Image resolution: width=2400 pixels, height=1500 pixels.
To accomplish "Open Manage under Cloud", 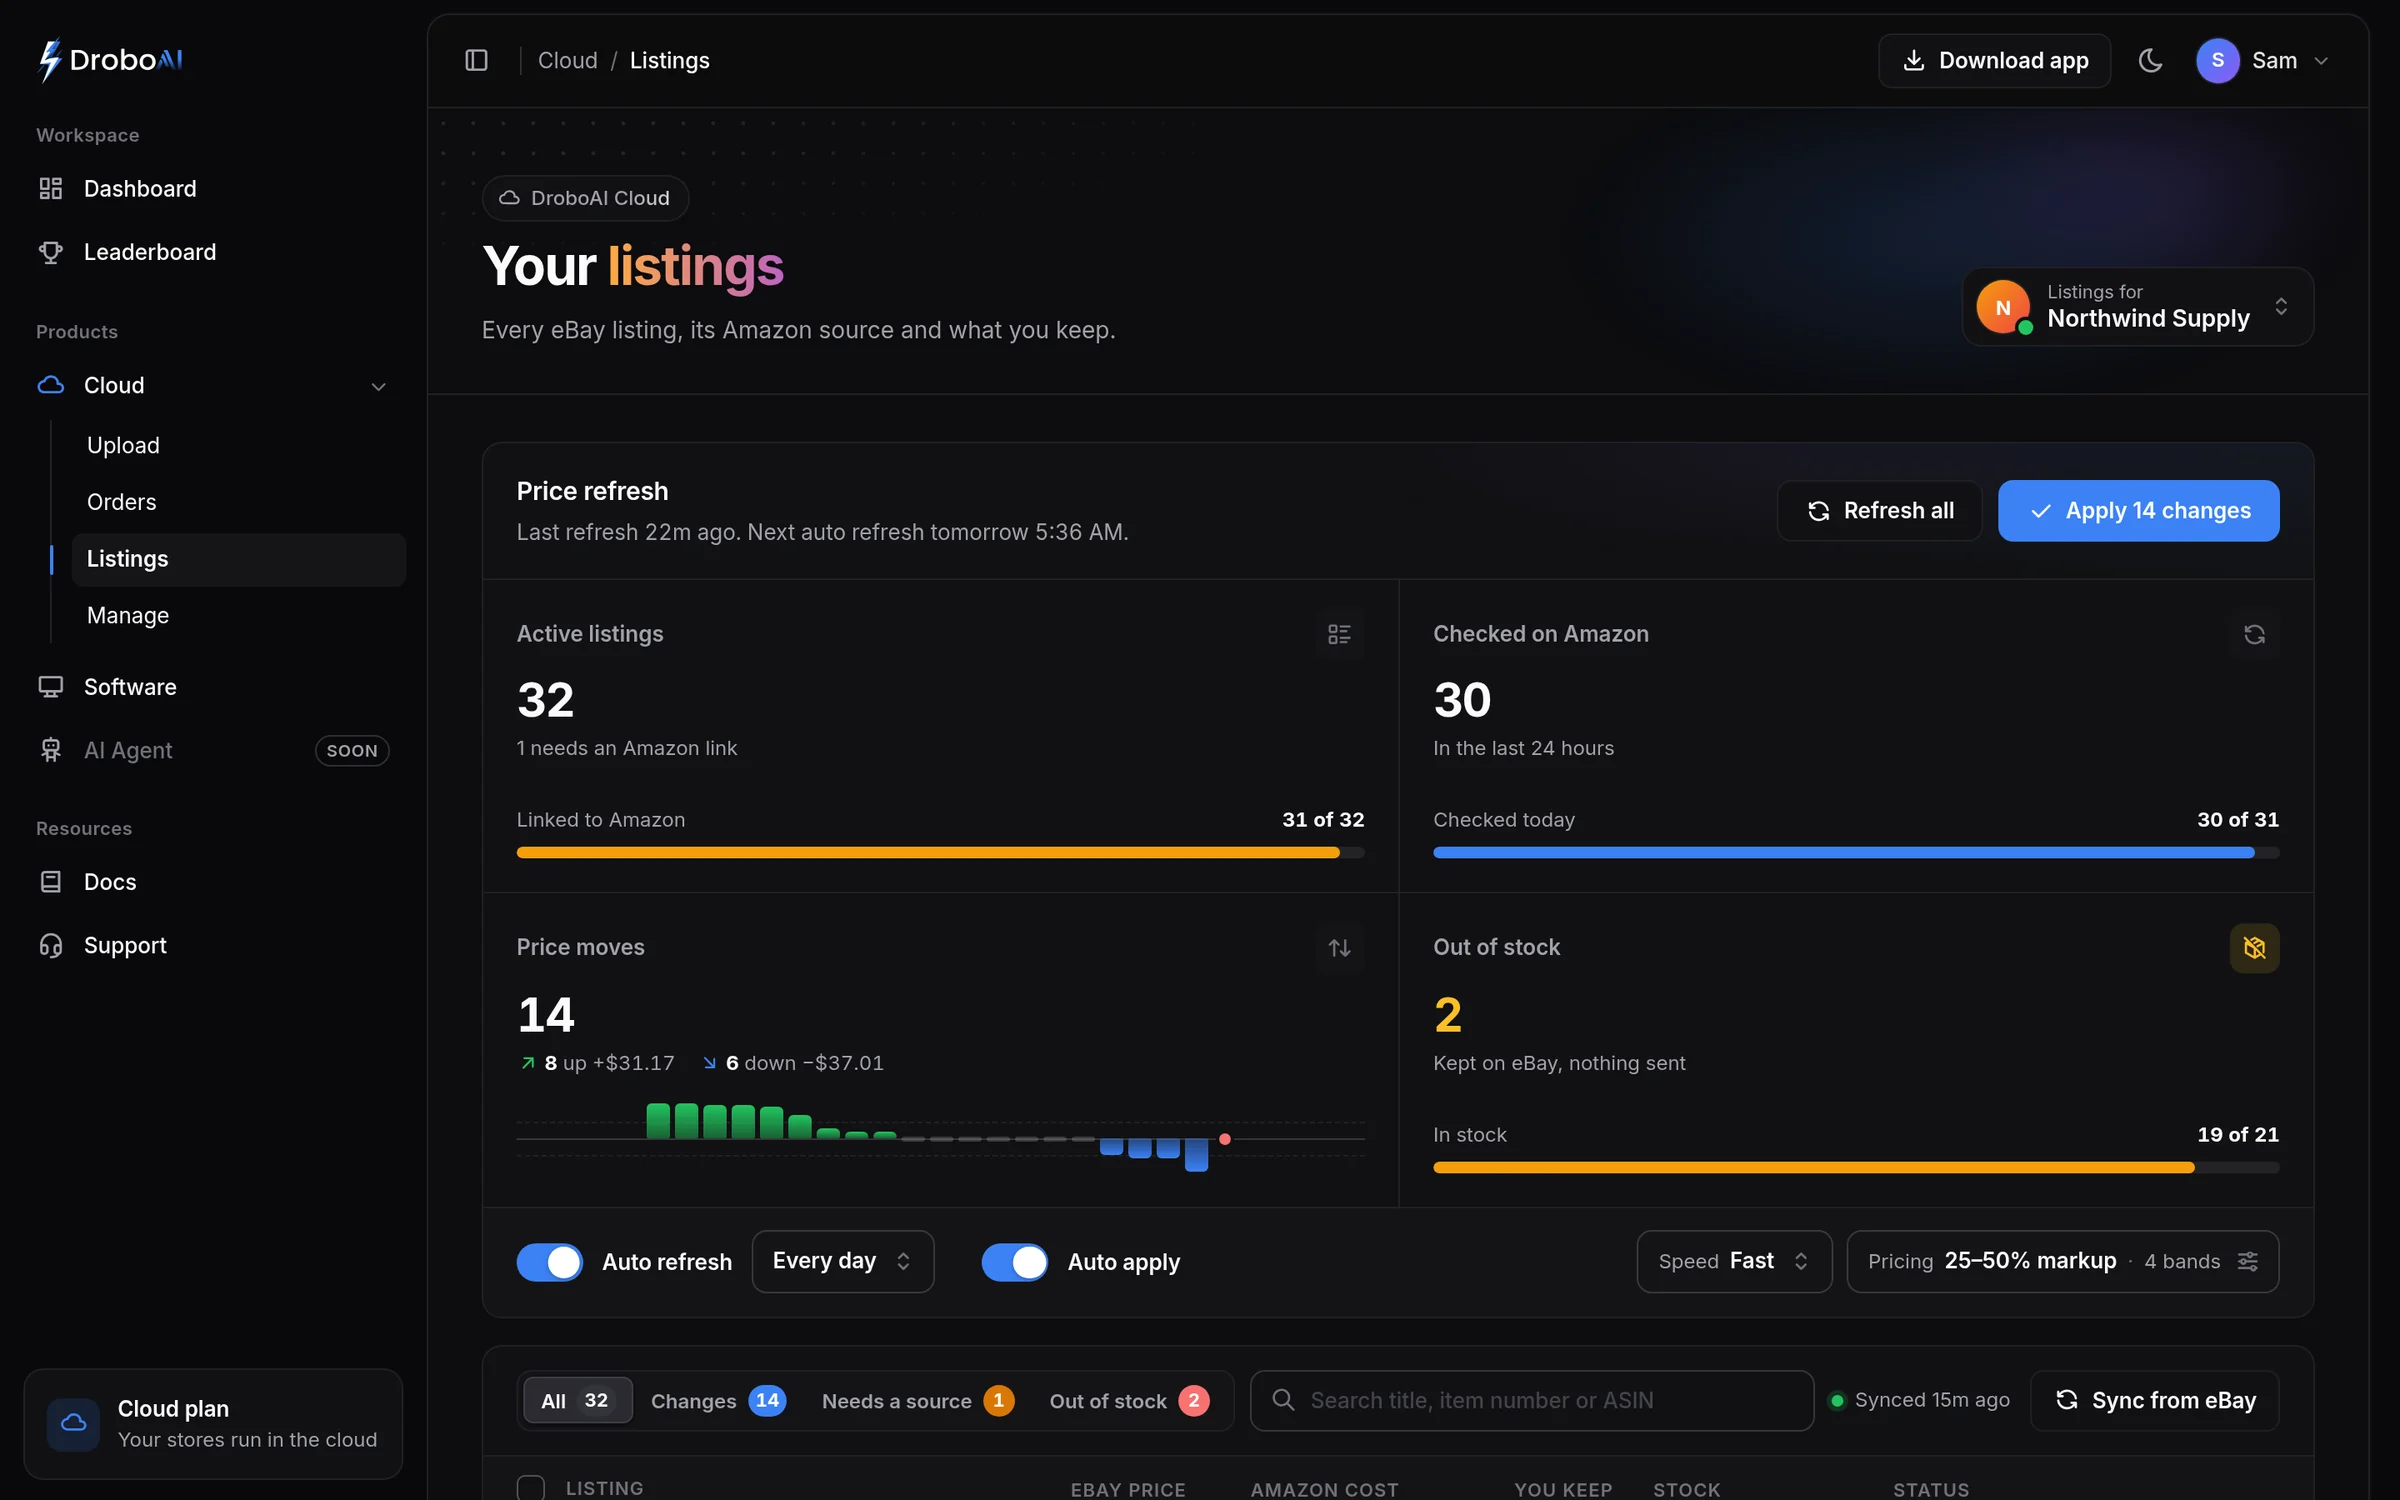I will click(x=239, y=616).
